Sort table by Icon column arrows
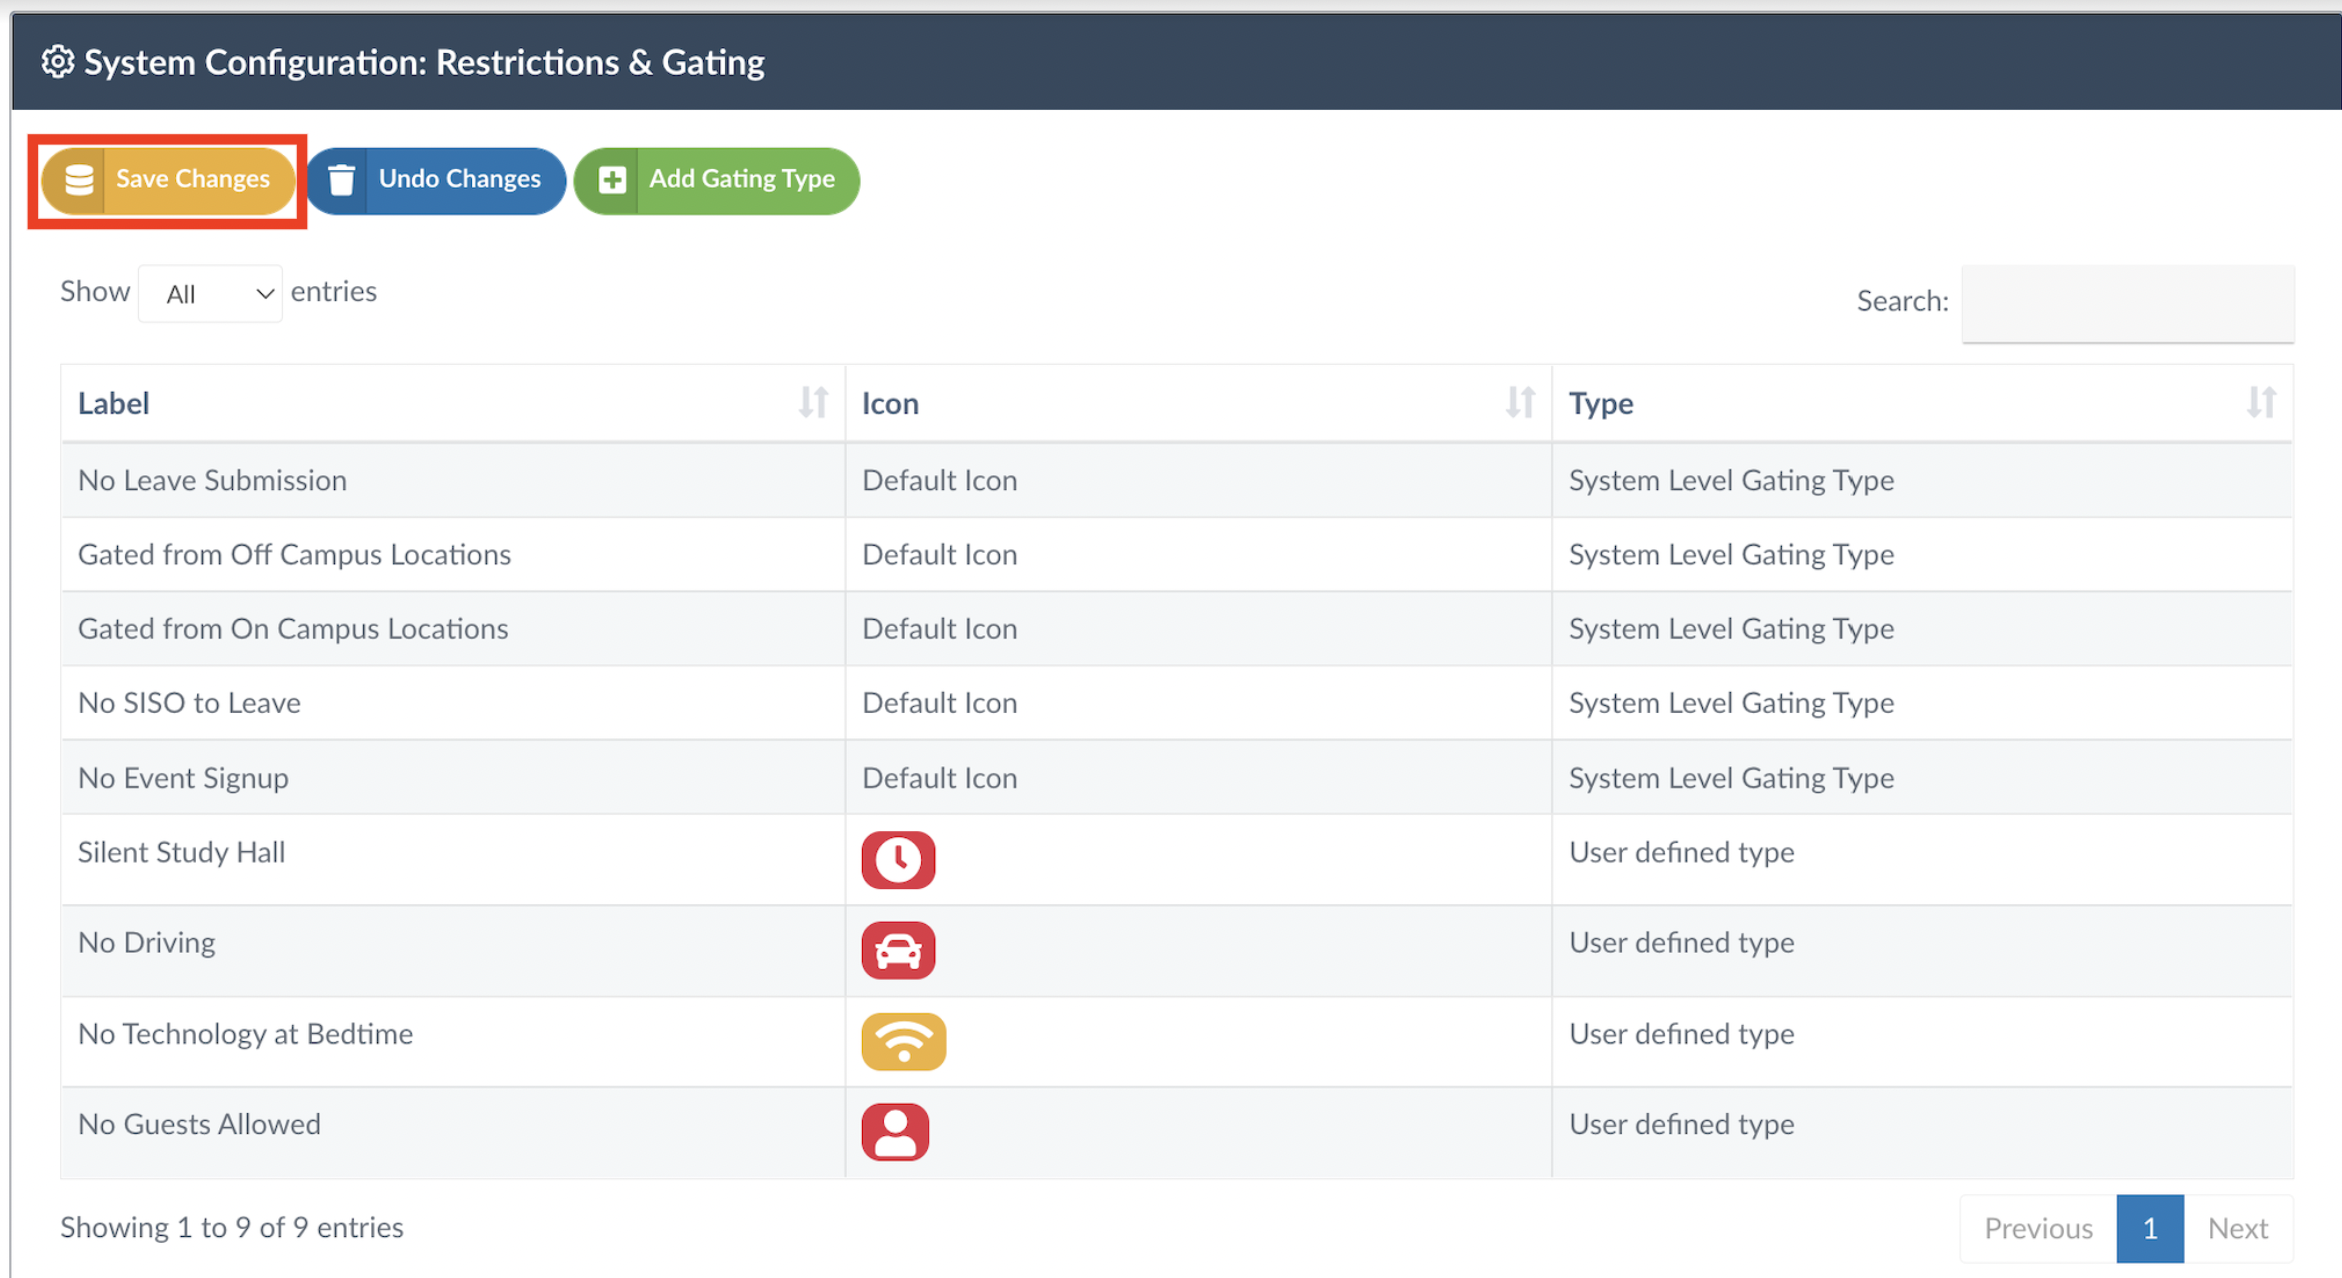The image size is (2342, 1278). (x=1520, y=403)
